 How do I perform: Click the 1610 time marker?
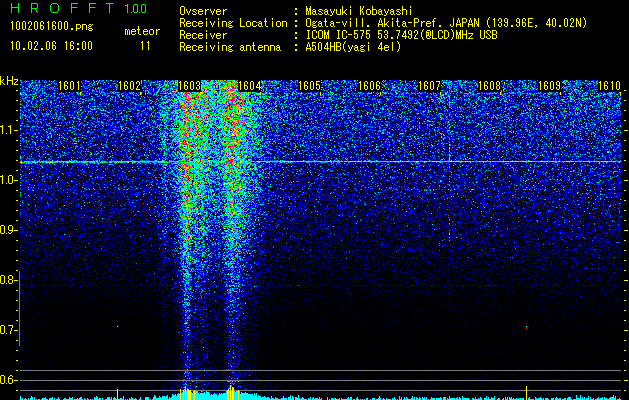tap(609, 86)
